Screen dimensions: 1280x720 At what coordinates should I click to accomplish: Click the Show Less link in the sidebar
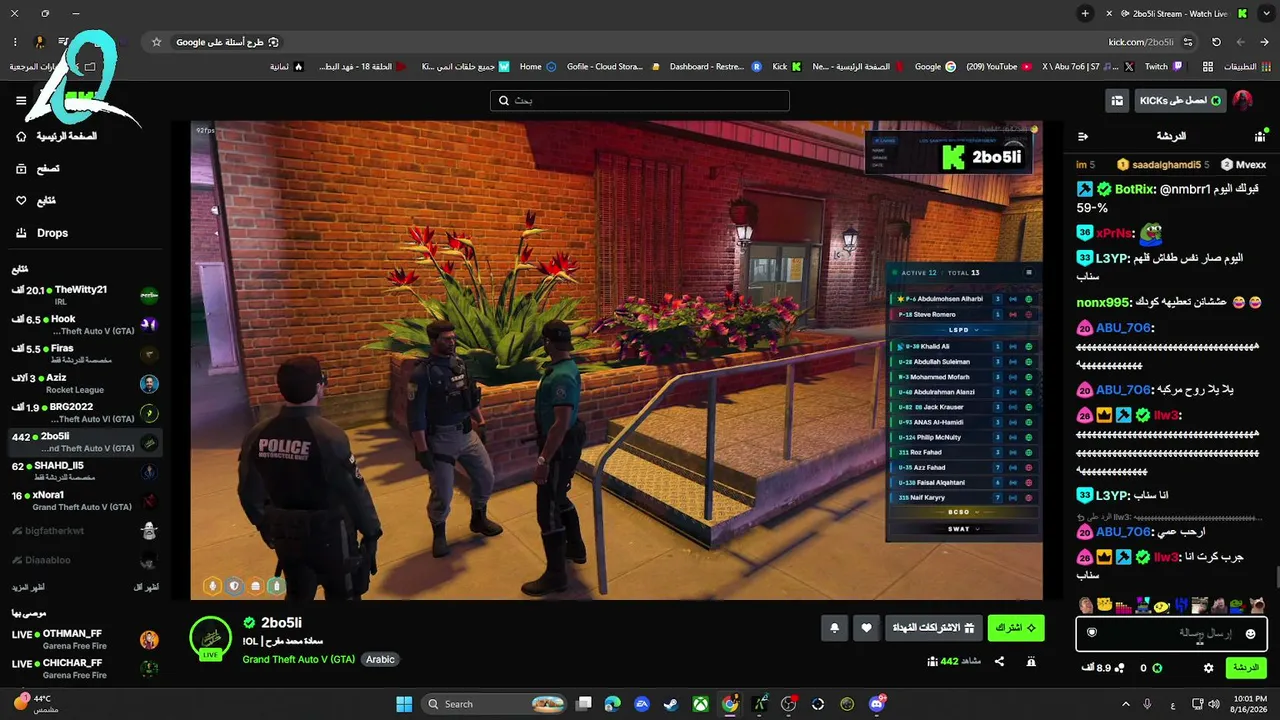click(146, 587)
